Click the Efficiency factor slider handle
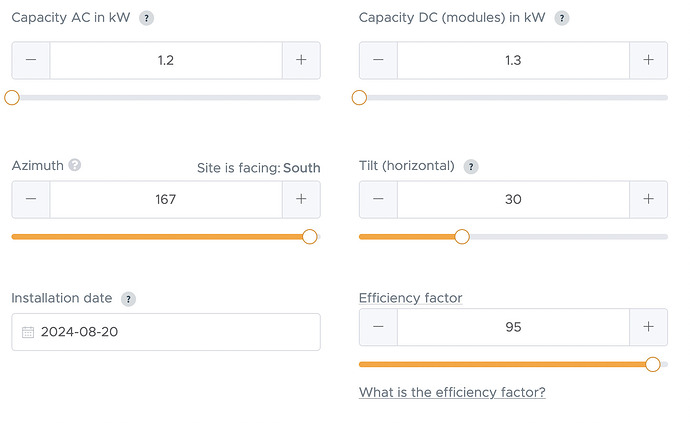The image size is (690, 423). tap(653, 364)
